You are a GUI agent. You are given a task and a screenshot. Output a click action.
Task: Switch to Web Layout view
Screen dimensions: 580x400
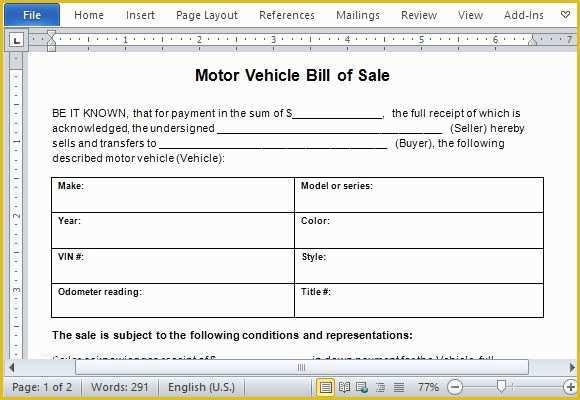(x=361, y=387)
